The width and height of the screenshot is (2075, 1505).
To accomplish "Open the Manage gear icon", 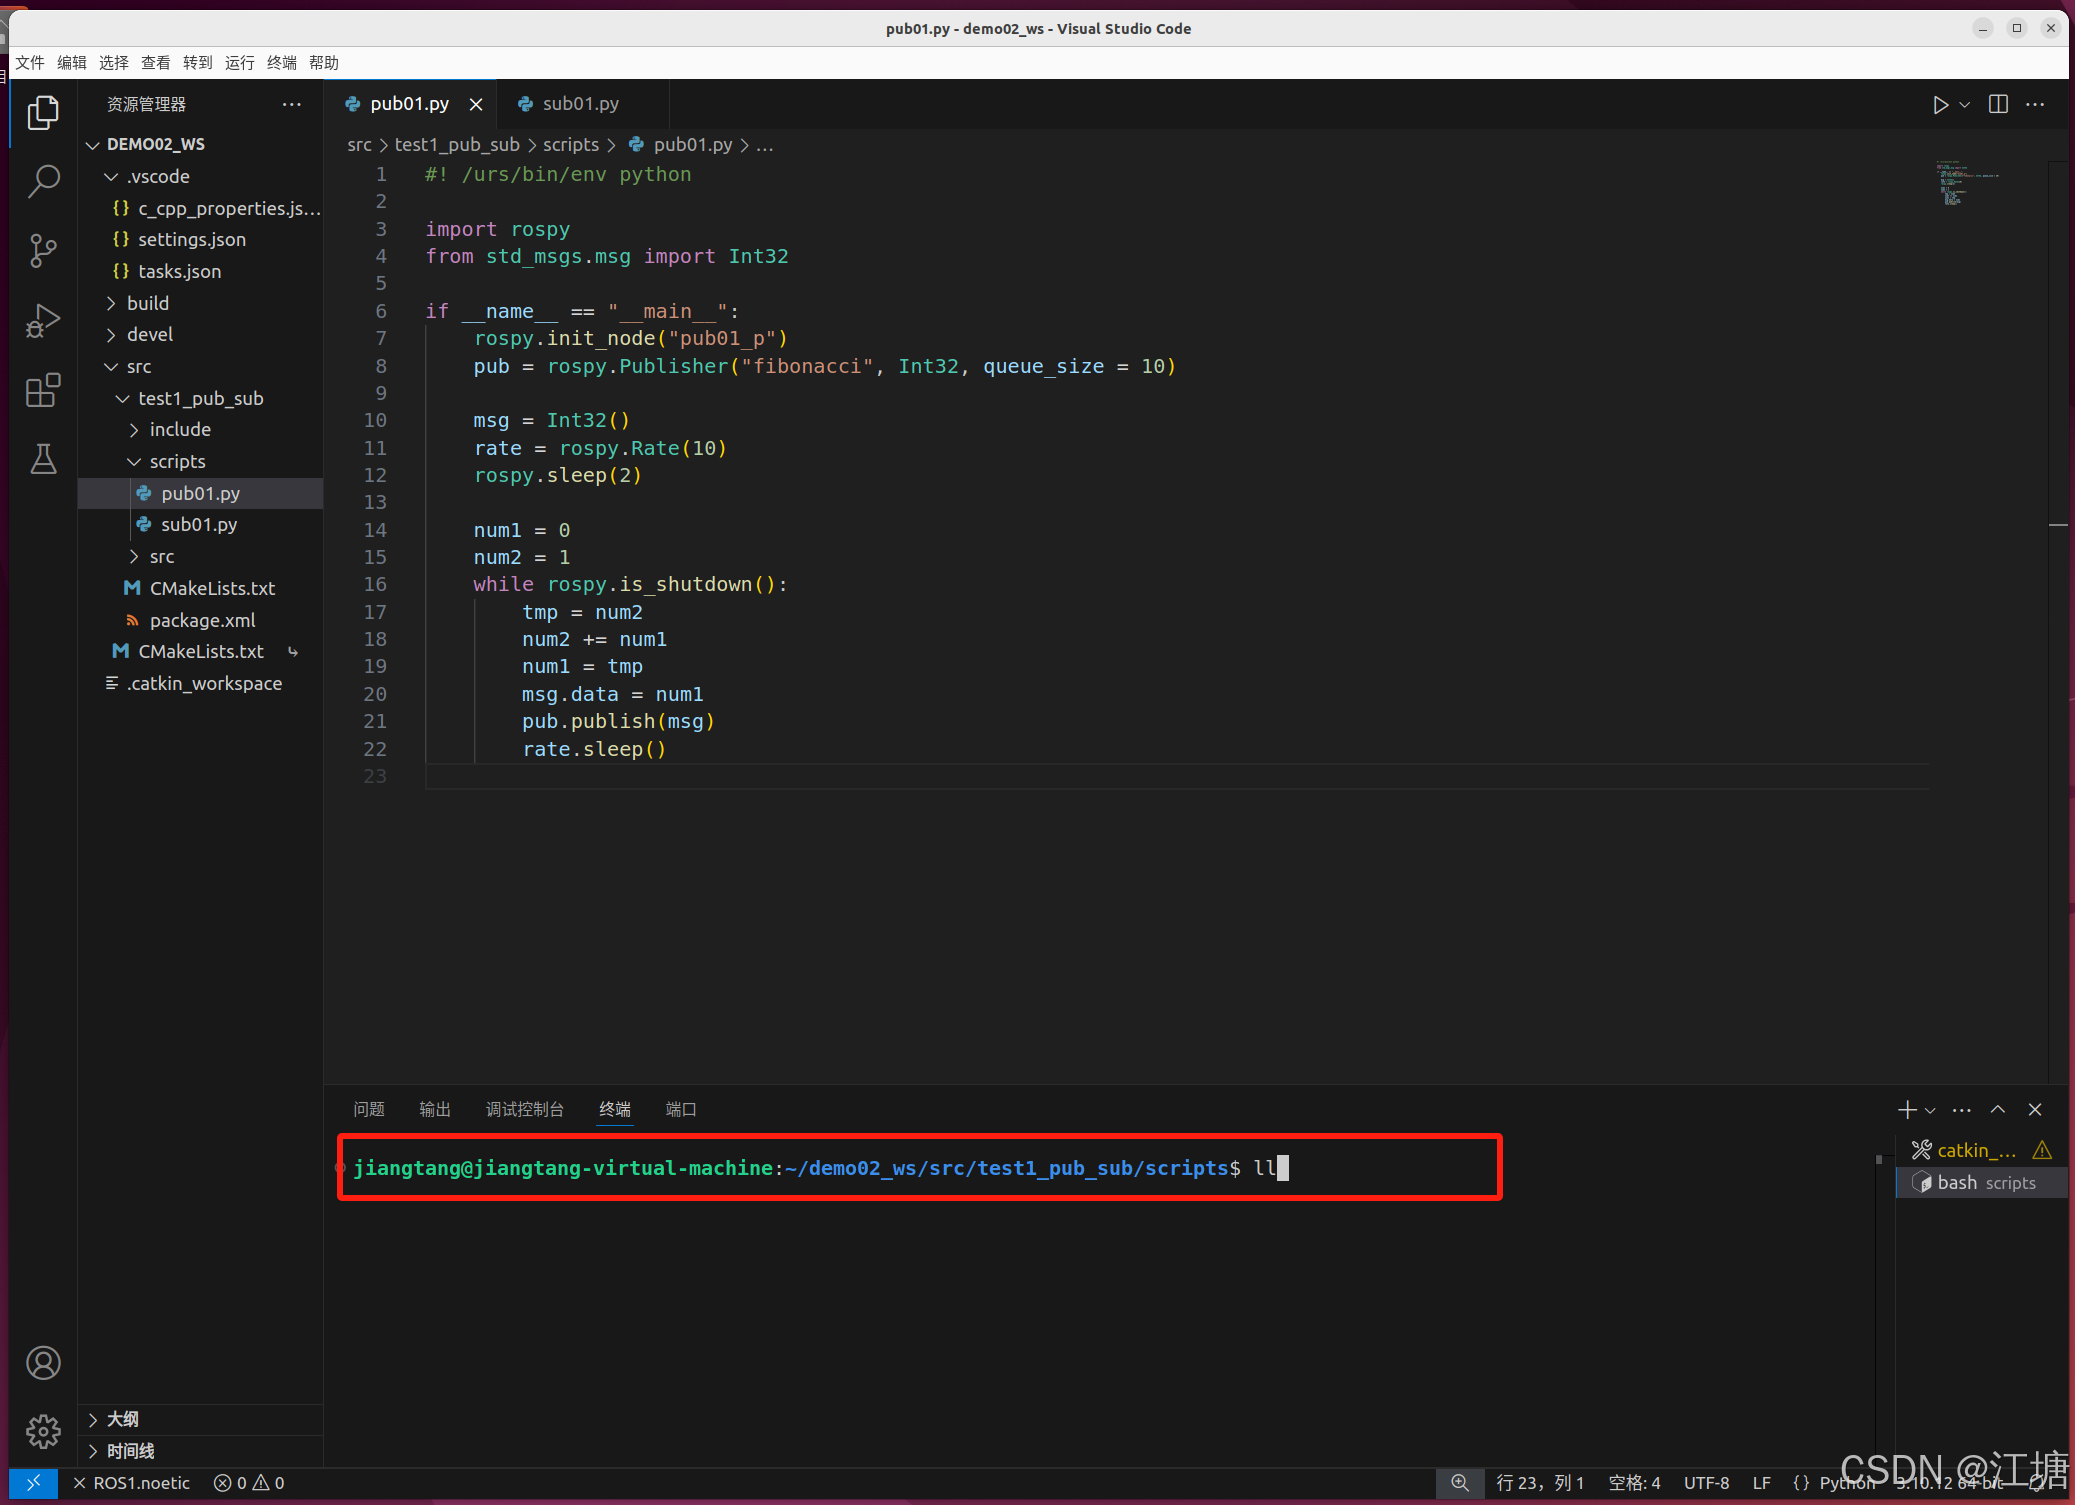I will (43, 1431).
